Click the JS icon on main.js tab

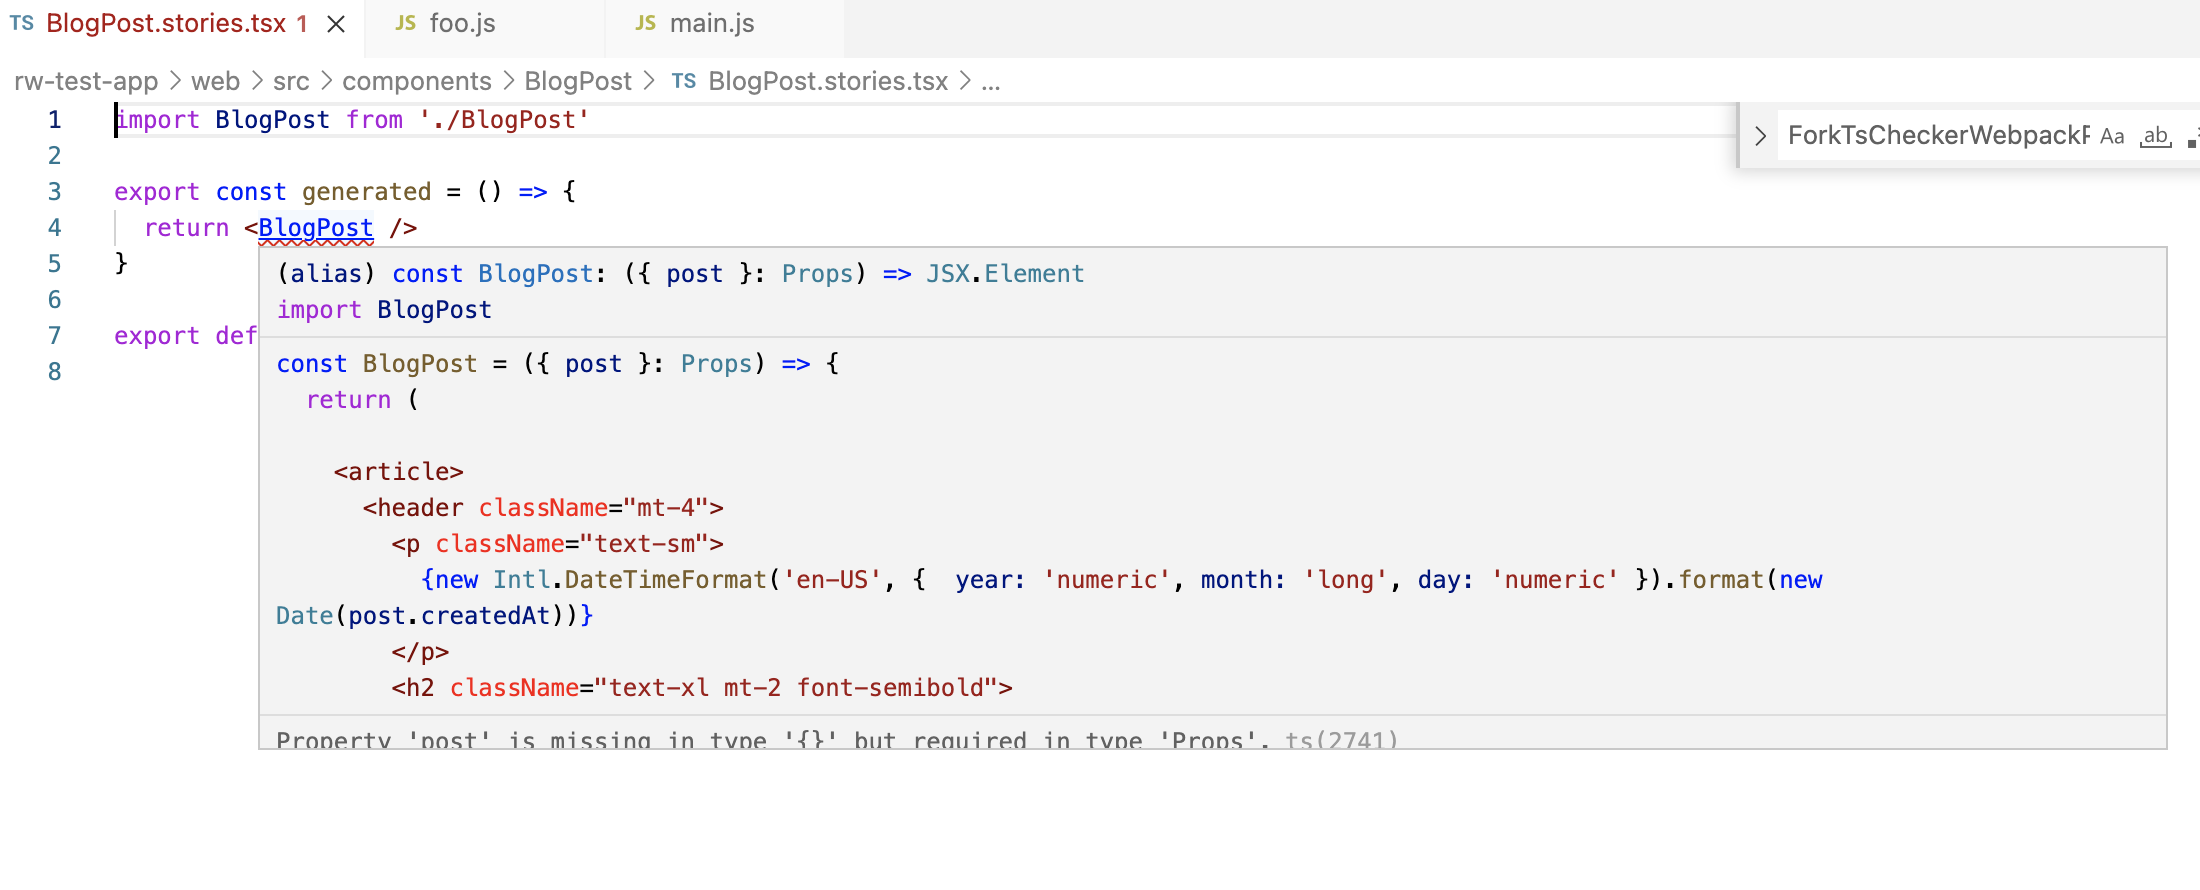(645, 23)
